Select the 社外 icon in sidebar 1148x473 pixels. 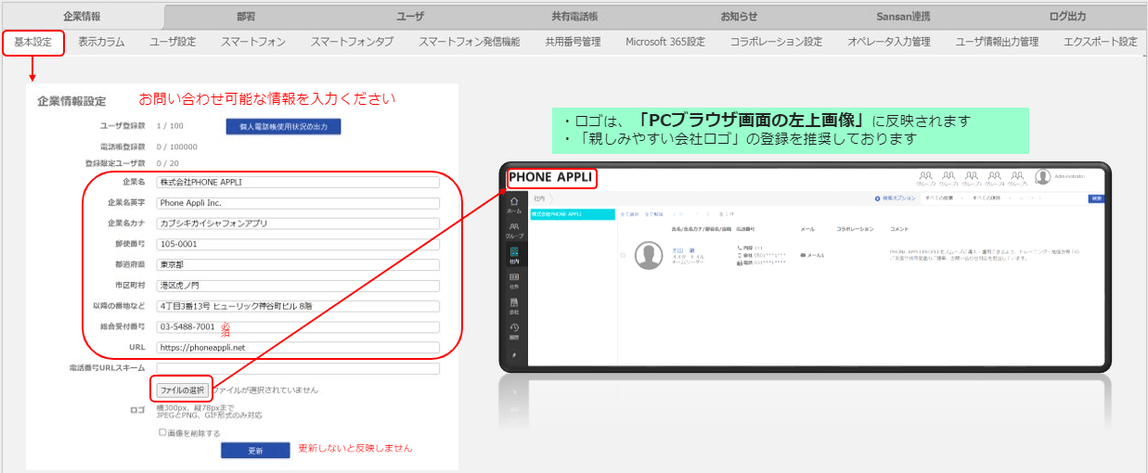point(514,278)
